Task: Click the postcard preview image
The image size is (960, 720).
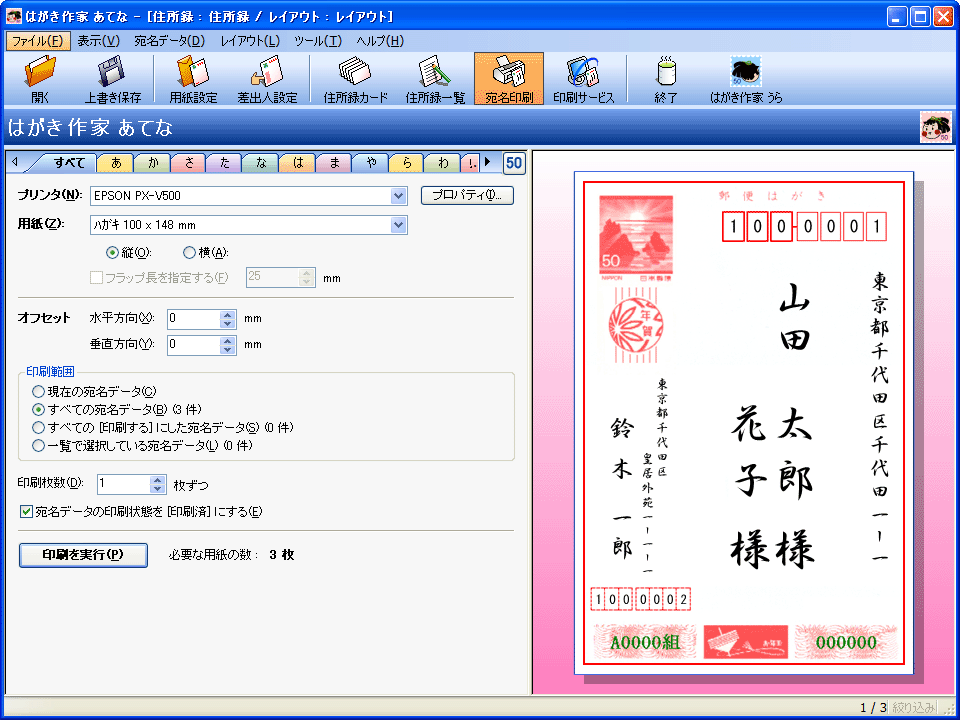Action: [743, 422]
